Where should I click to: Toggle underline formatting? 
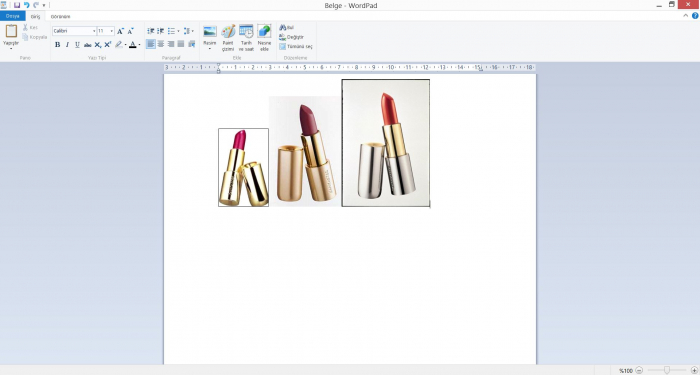coord(77,45)
